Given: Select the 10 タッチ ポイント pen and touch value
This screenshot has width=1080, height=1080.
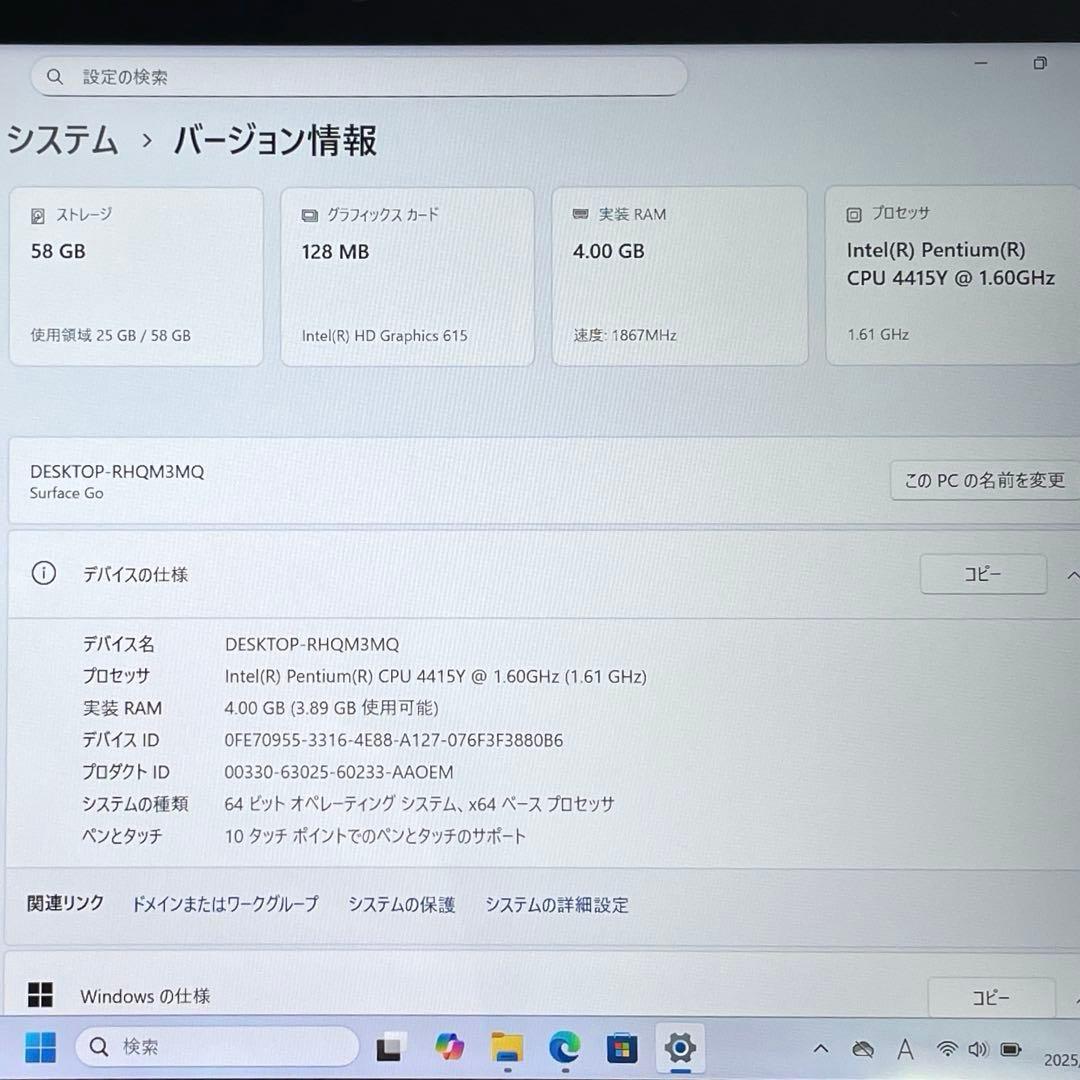Looking at the screenshot, I should (375, 836).
